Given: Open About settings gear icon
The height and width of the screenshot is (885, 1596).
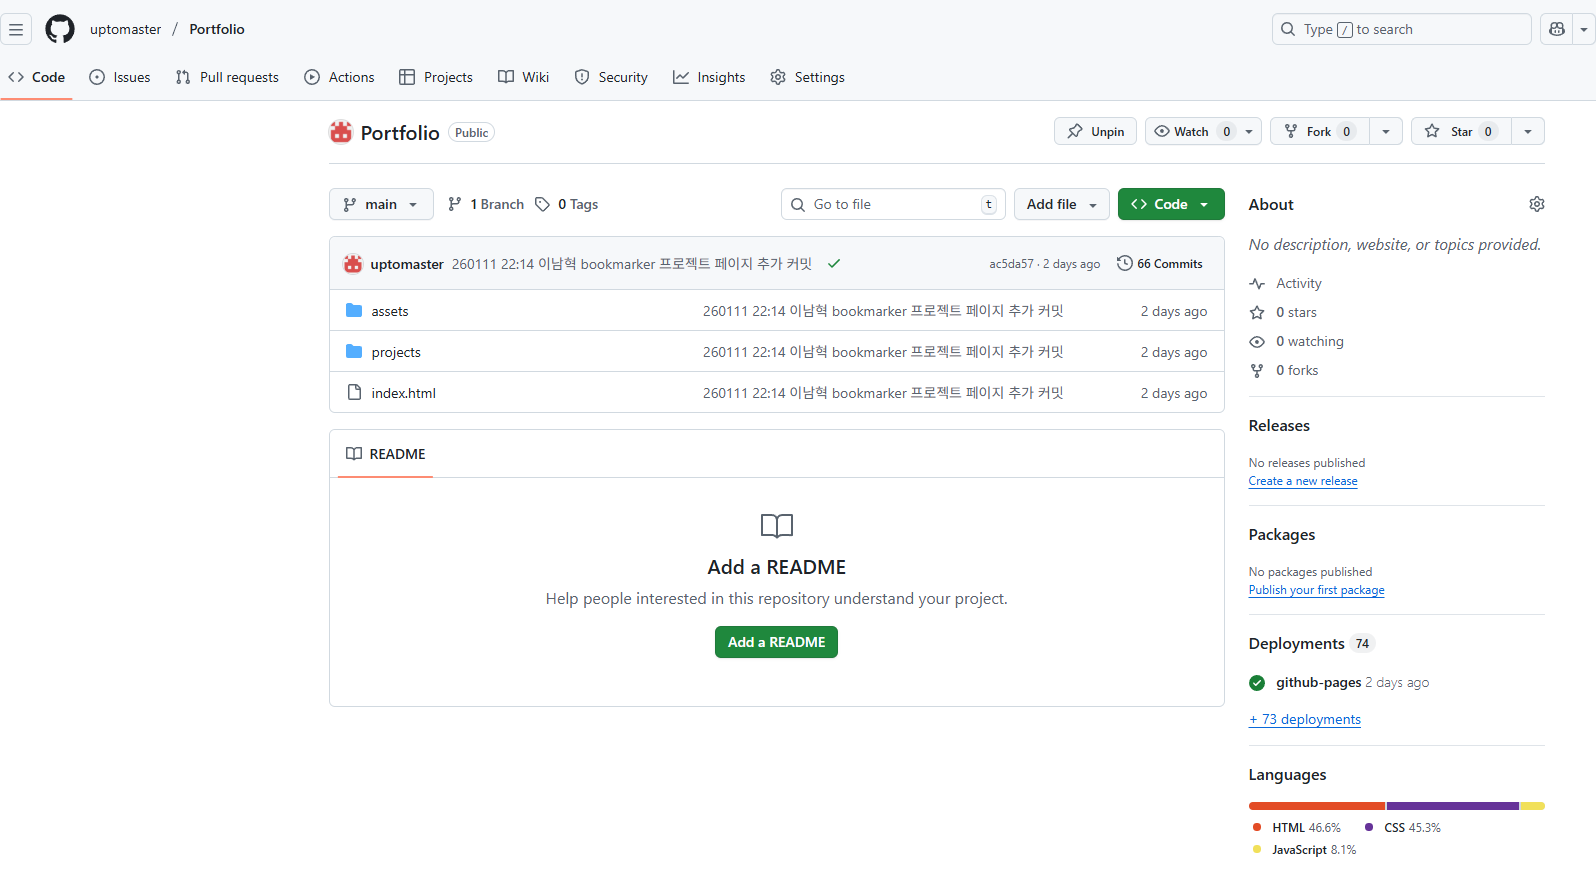Looking at the screenshot, I should click(x=1536, y=204).
